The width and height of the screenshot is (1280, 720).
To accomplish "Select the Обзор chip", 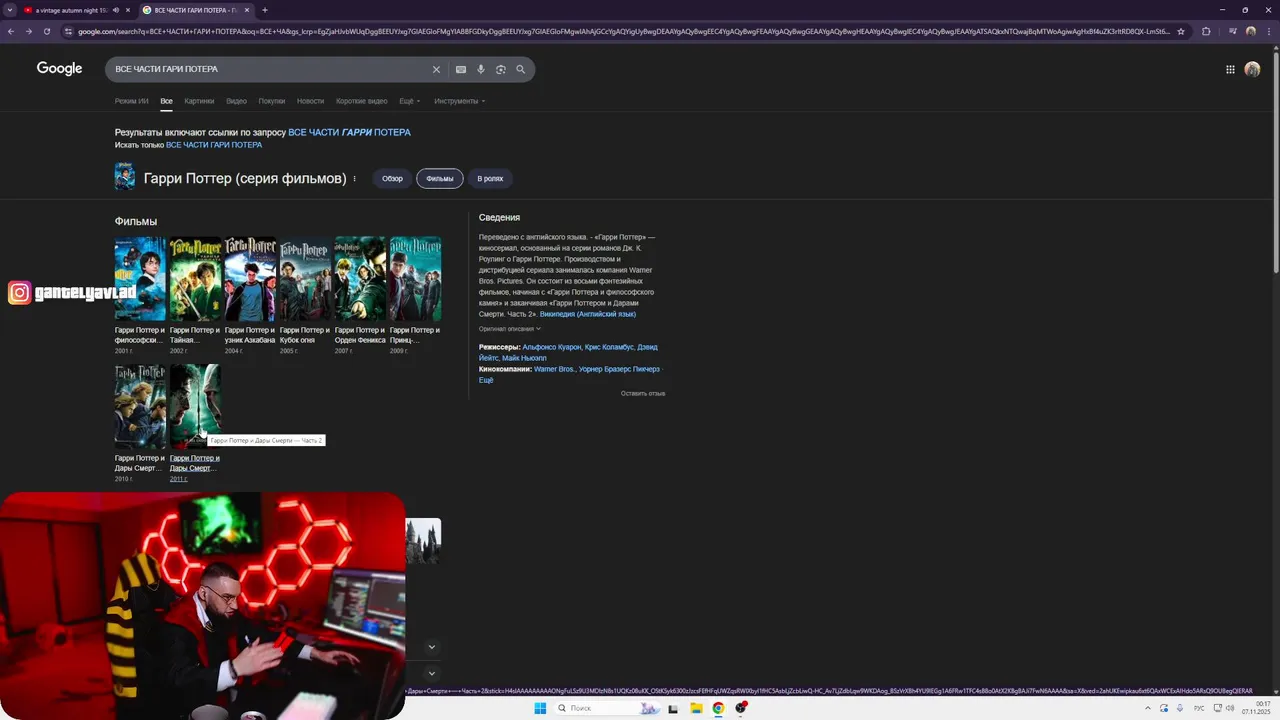I will (x=392, y=179).
